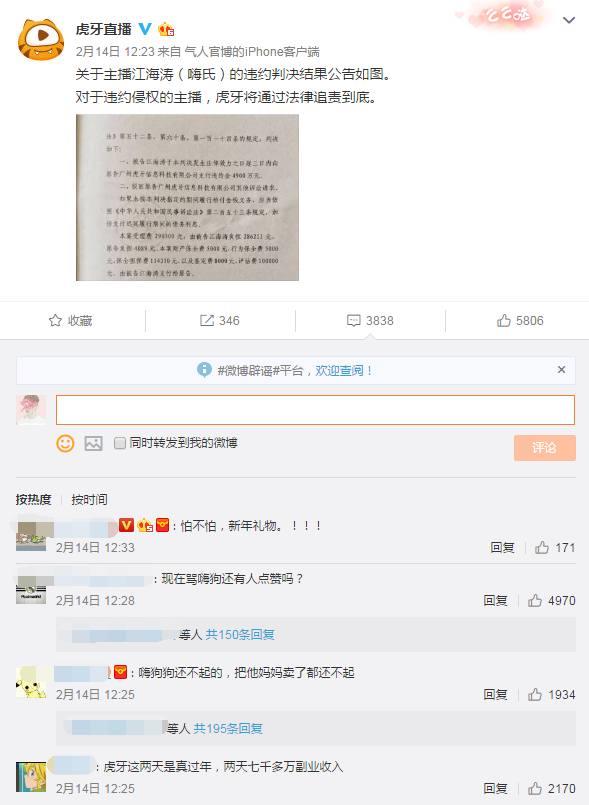Expand 共150条回复 reply thread
This screenshot has height=805, width=589.
click(240, 635)
